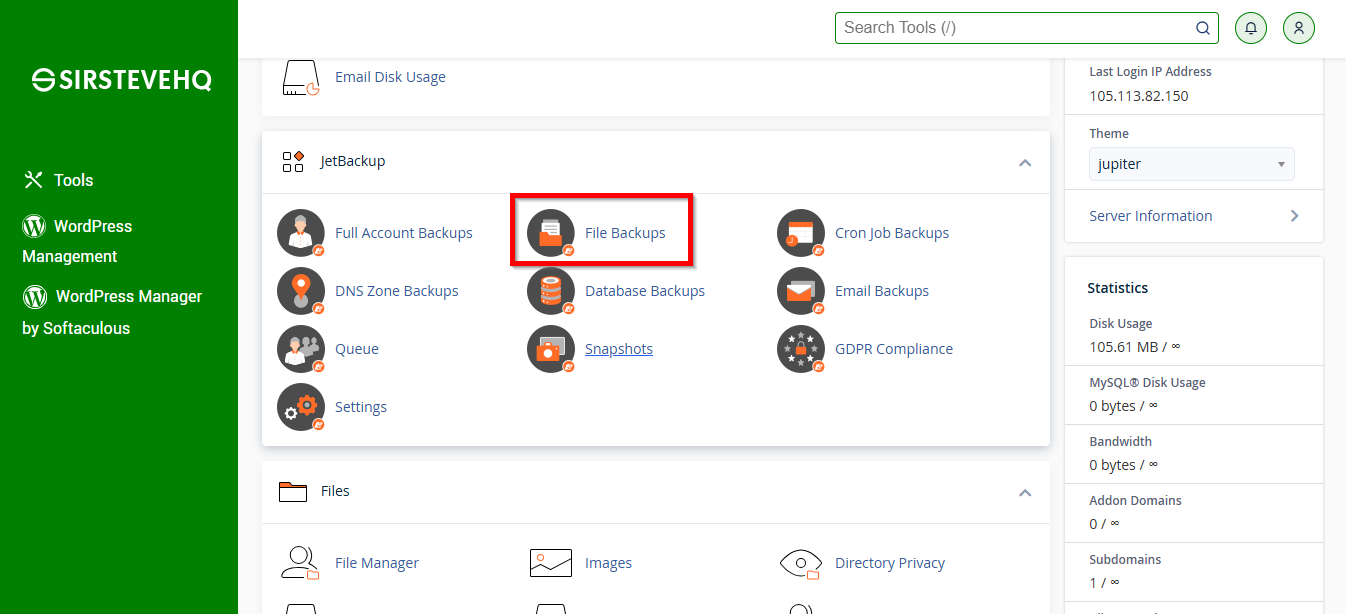Click WordPress Manager by Softaculous logo

click(x=35, y=296)
